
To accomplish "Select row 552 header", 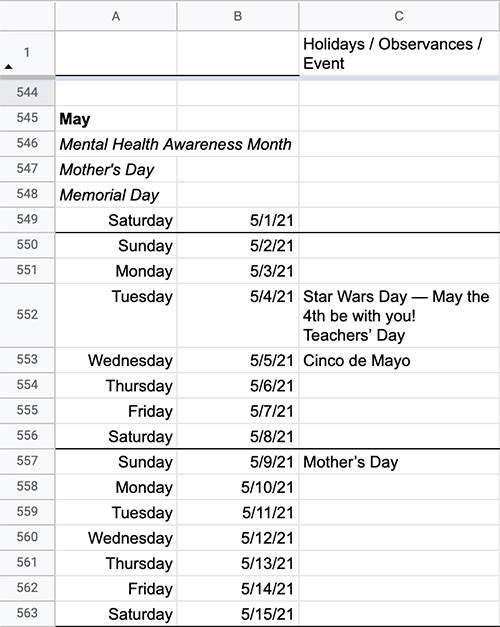I will tap(27, 315).
